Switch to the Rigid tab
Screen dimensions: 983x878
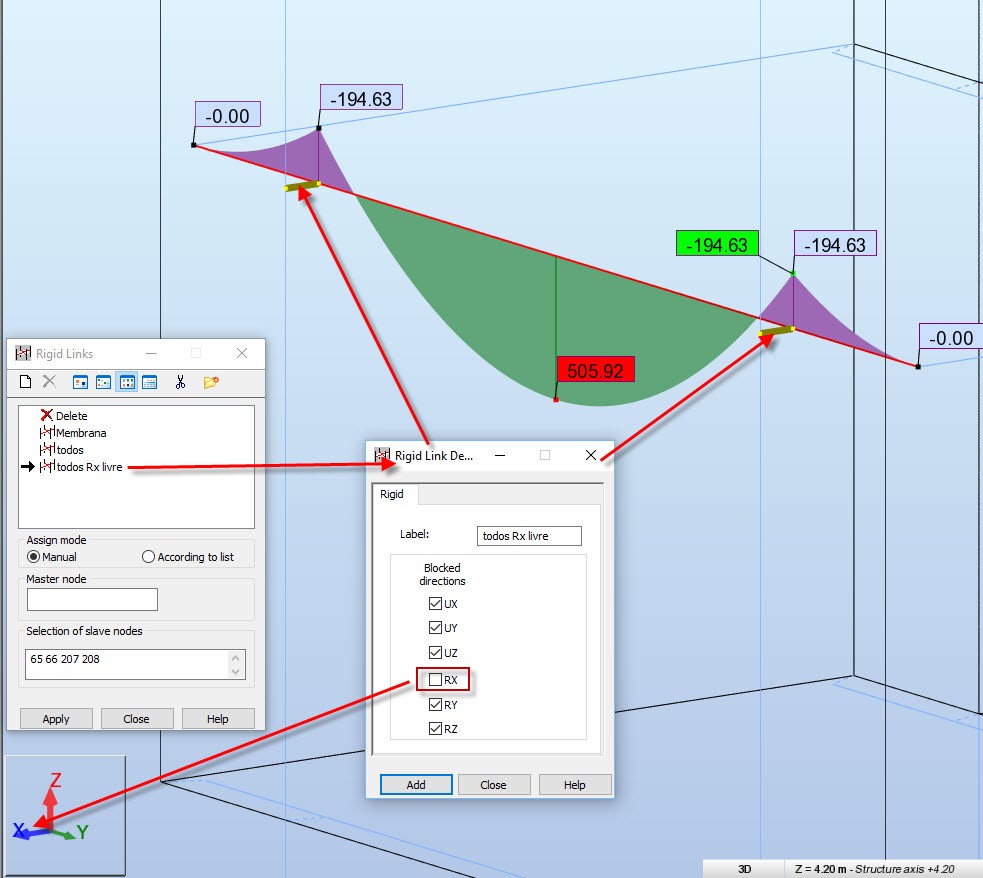(392, 494)
